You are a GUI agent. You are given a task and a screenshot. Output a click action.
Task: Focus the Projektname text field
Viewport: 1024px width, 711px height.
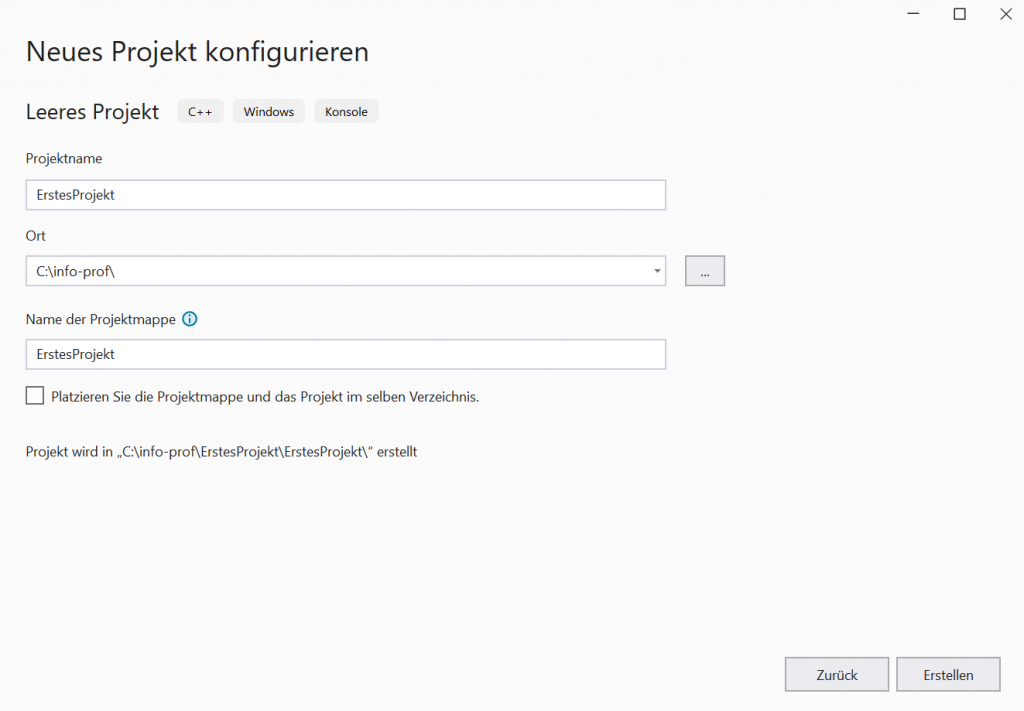click(x=345, y=195)
